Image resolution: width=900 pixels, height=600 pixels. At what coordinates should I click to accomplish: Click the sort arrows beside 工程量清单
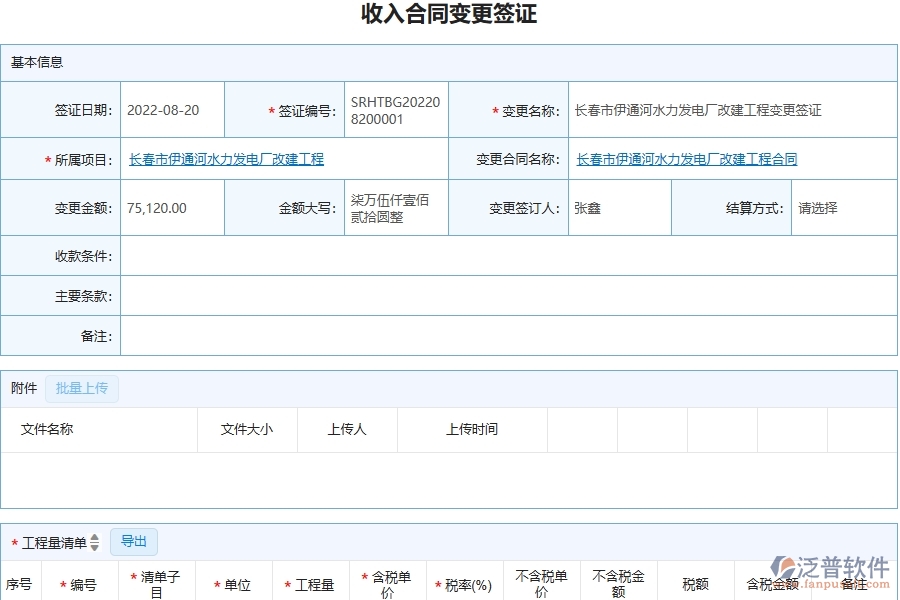(x=93, y=541)
